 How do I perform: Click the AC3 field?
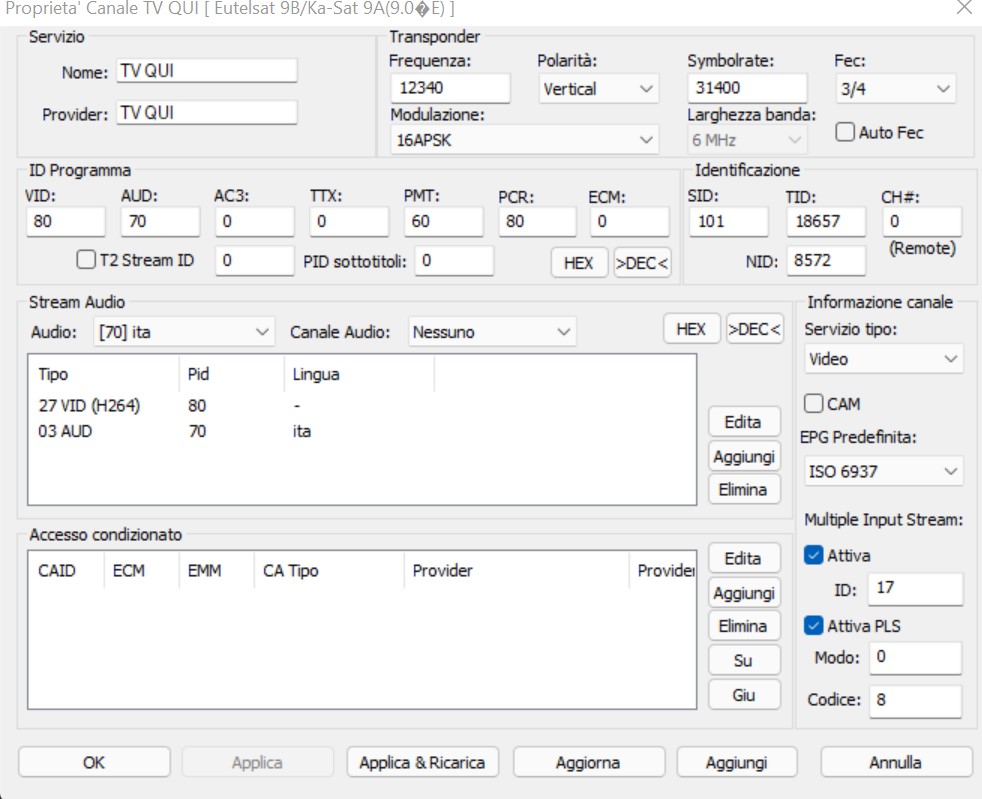(x=255, y=222)
